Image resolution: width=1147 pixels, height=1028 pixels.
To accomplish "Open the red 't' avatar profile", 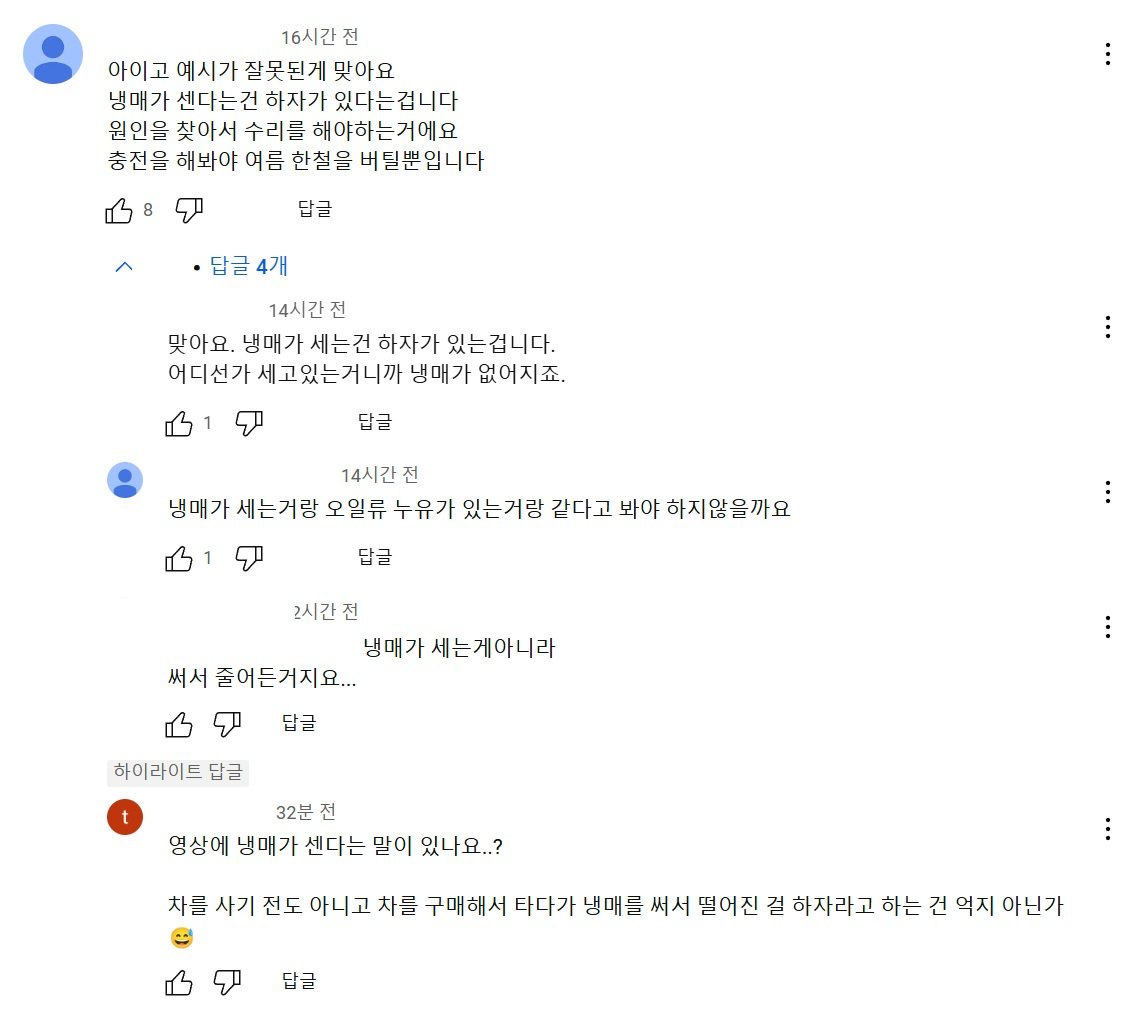I will [x=125, y=818].
